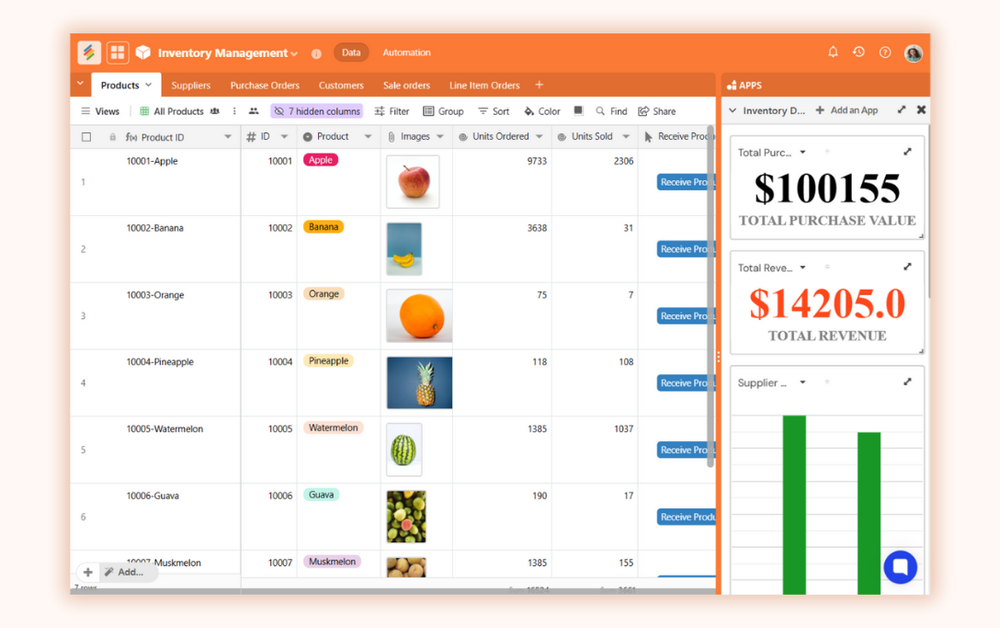Switch to the Suppliers tab

tap(190, 85)
